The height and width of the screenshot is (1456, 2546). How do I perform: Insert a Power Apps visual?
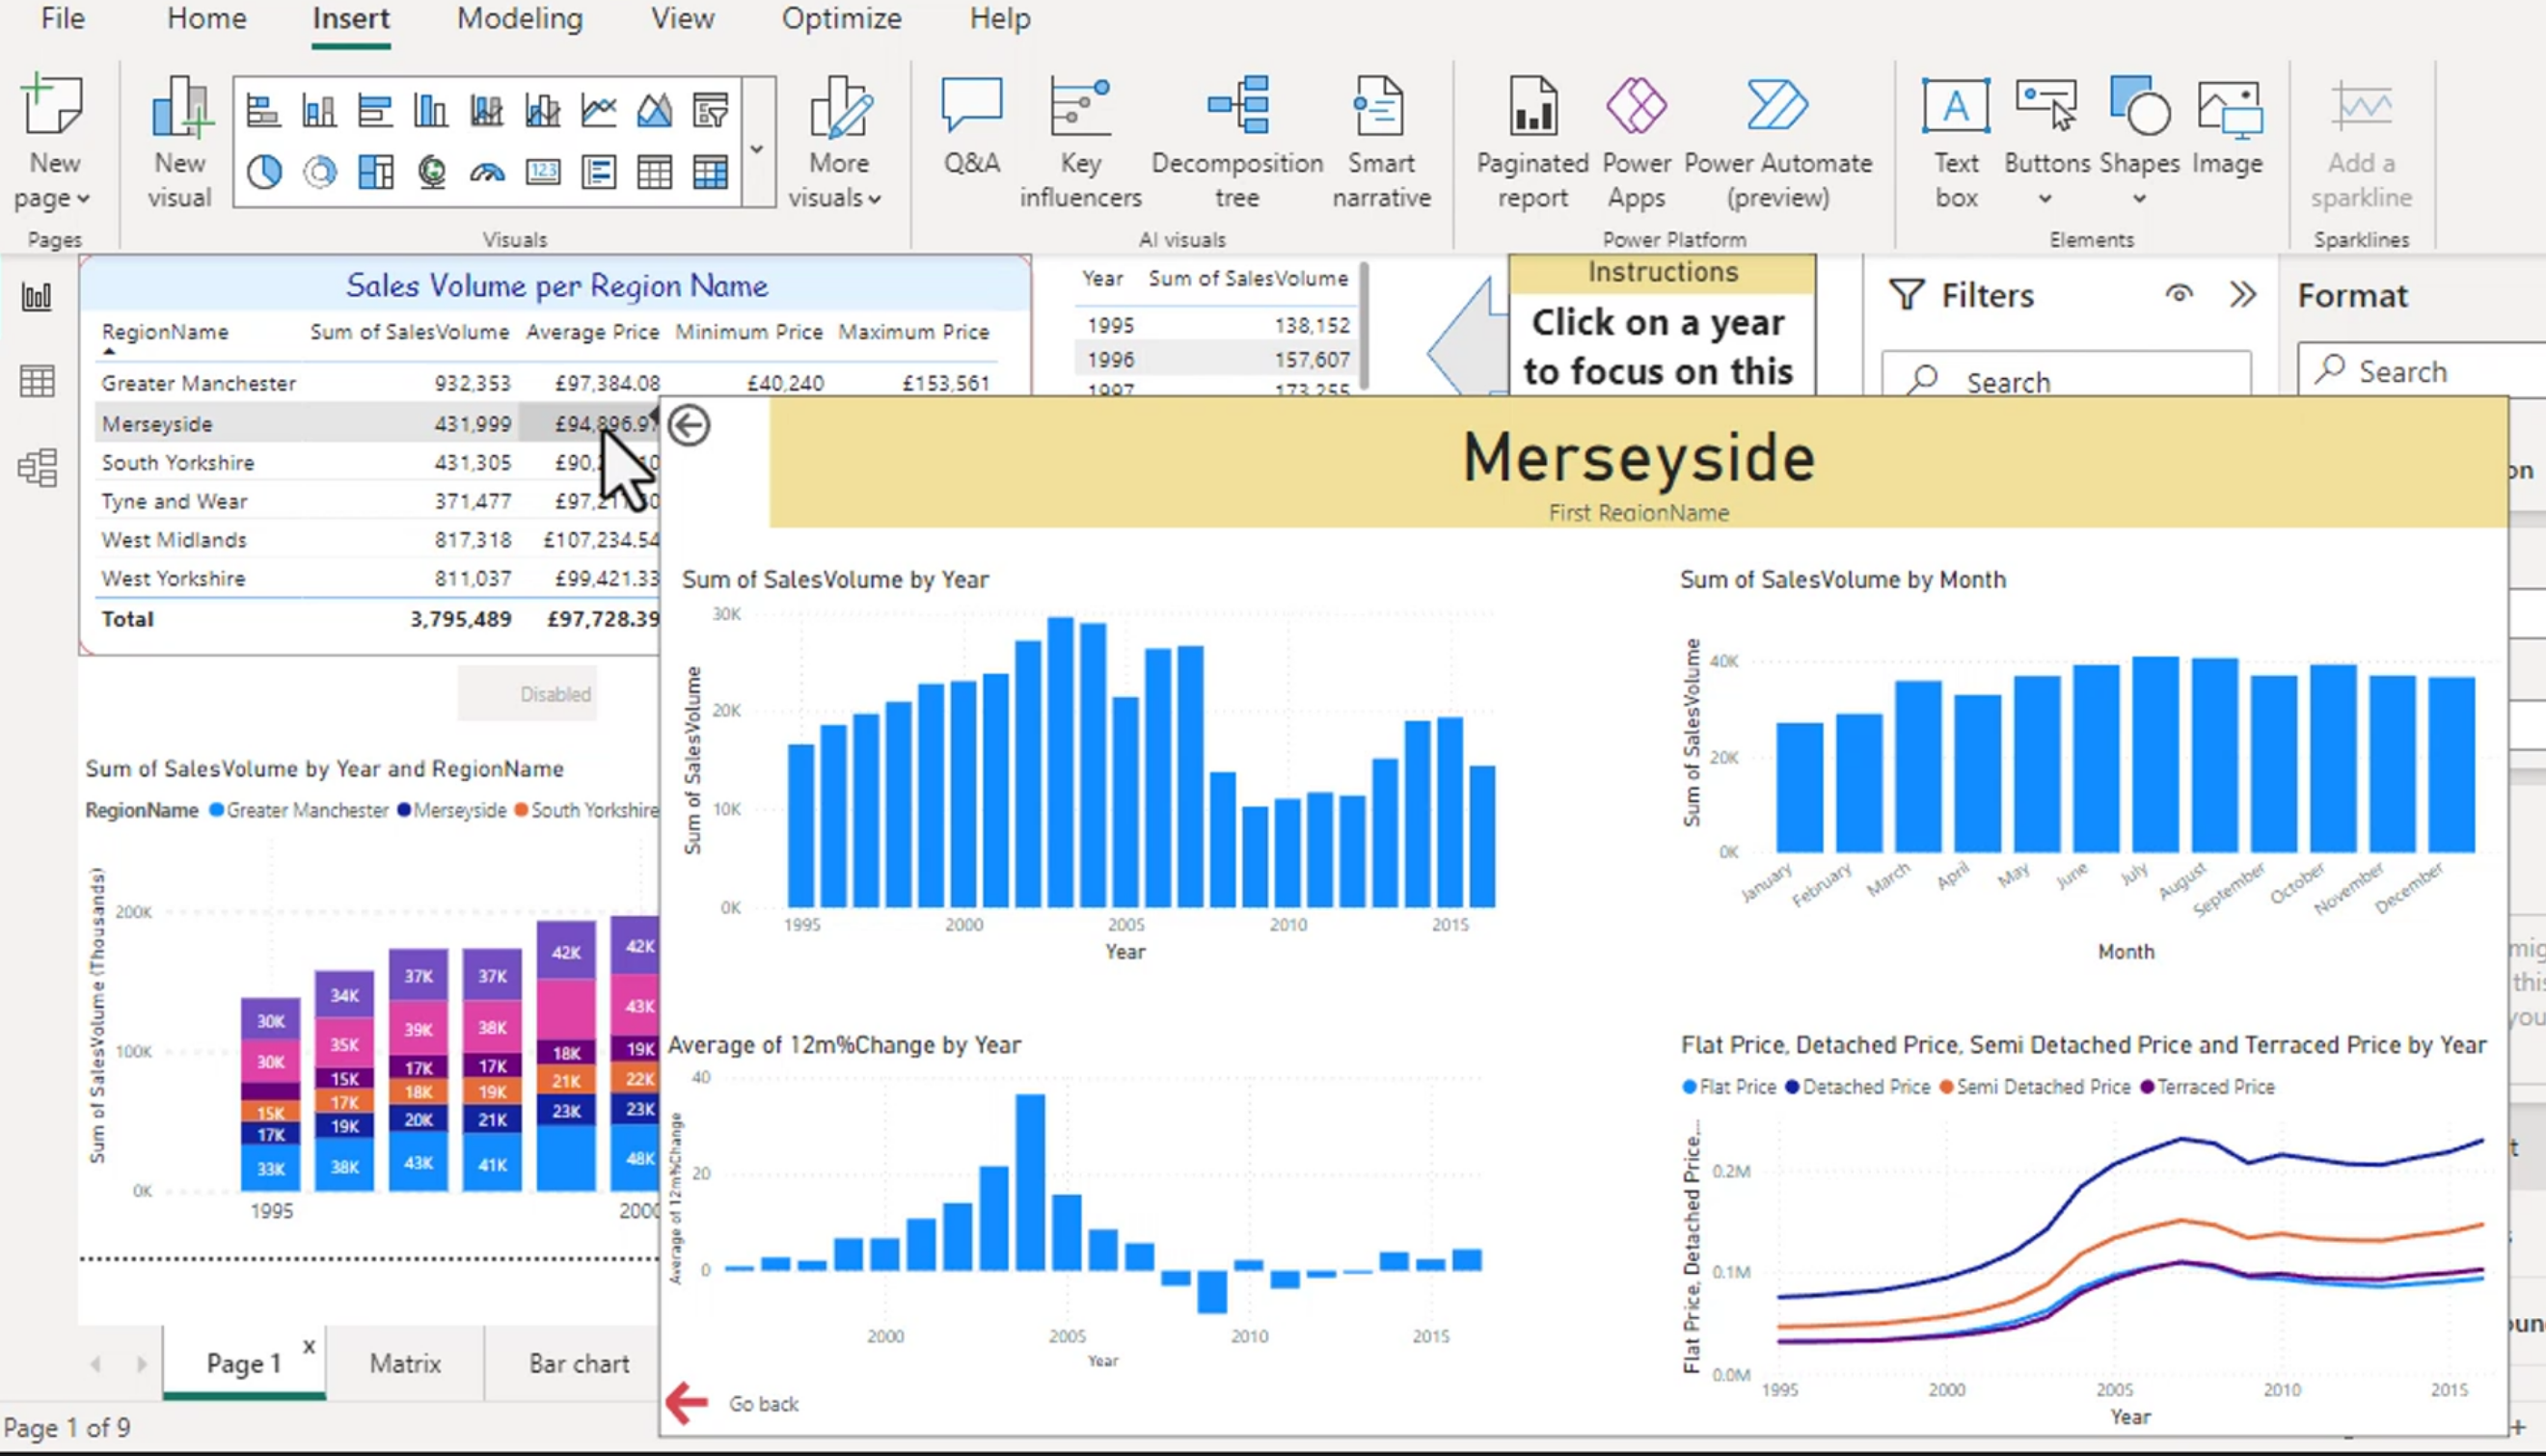point(1636,142)
